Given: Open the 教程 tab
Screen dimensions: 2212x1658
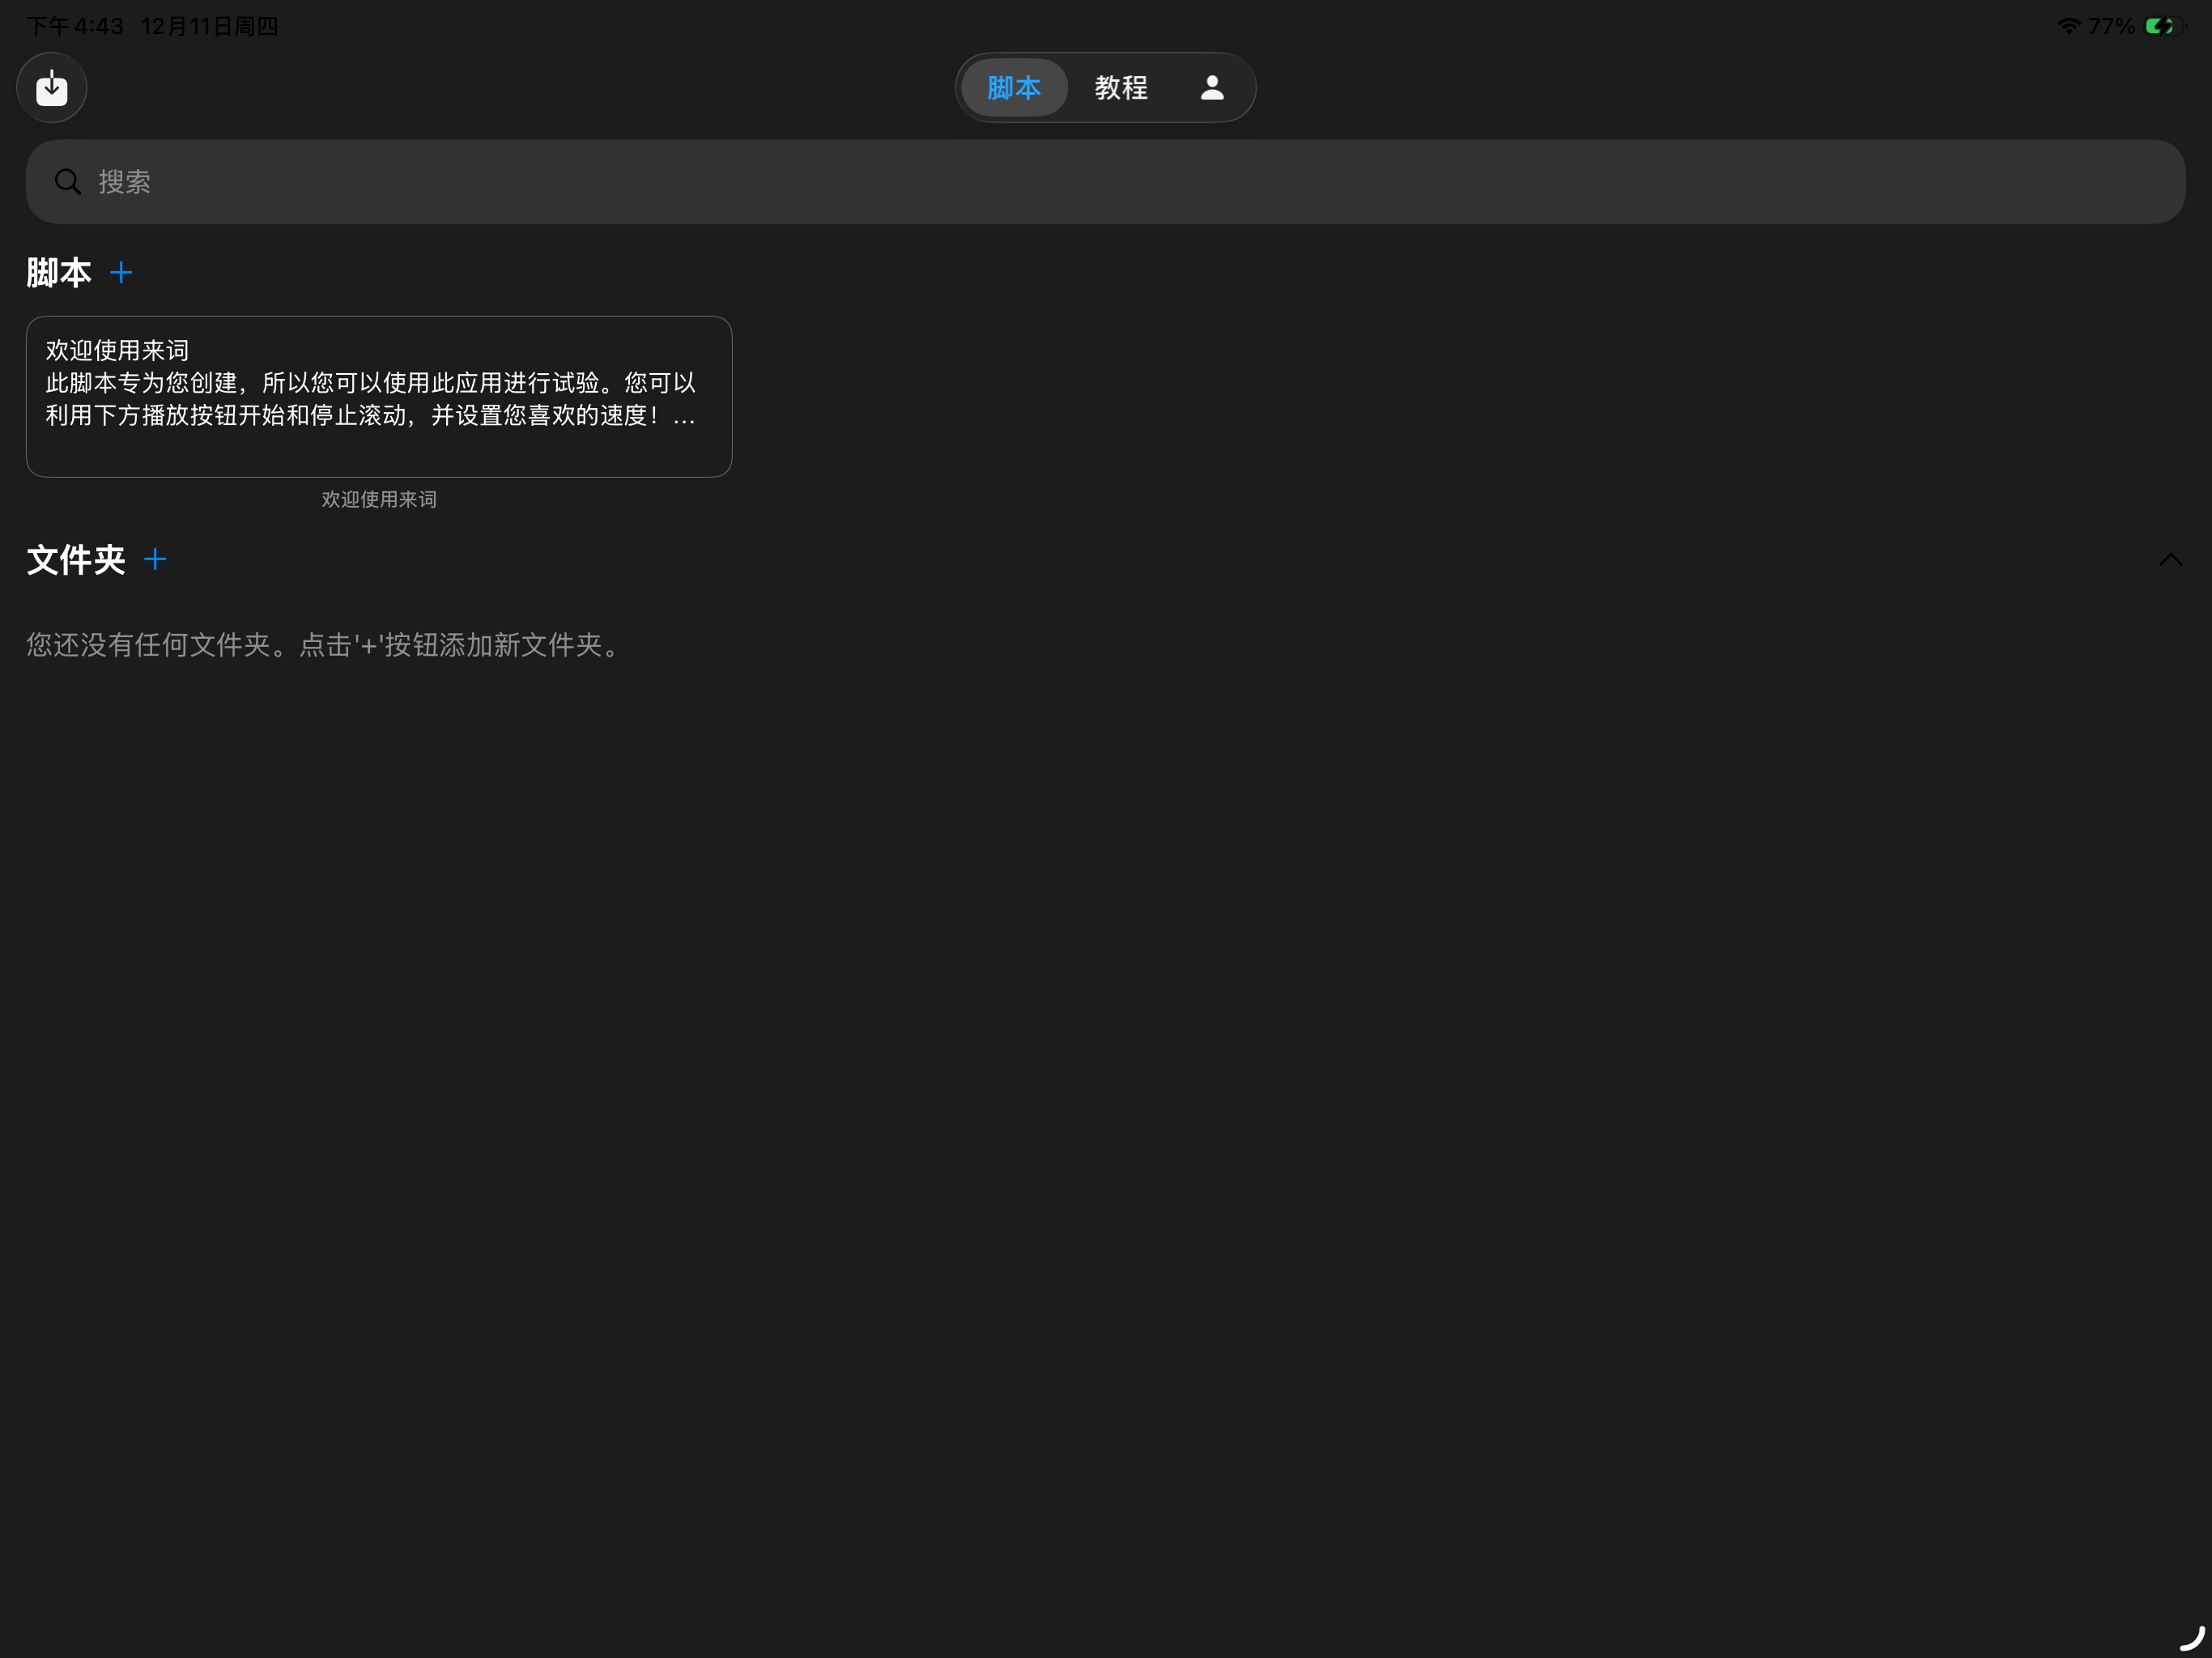Looking at the screenshot, I should [x=1121, y=88].
